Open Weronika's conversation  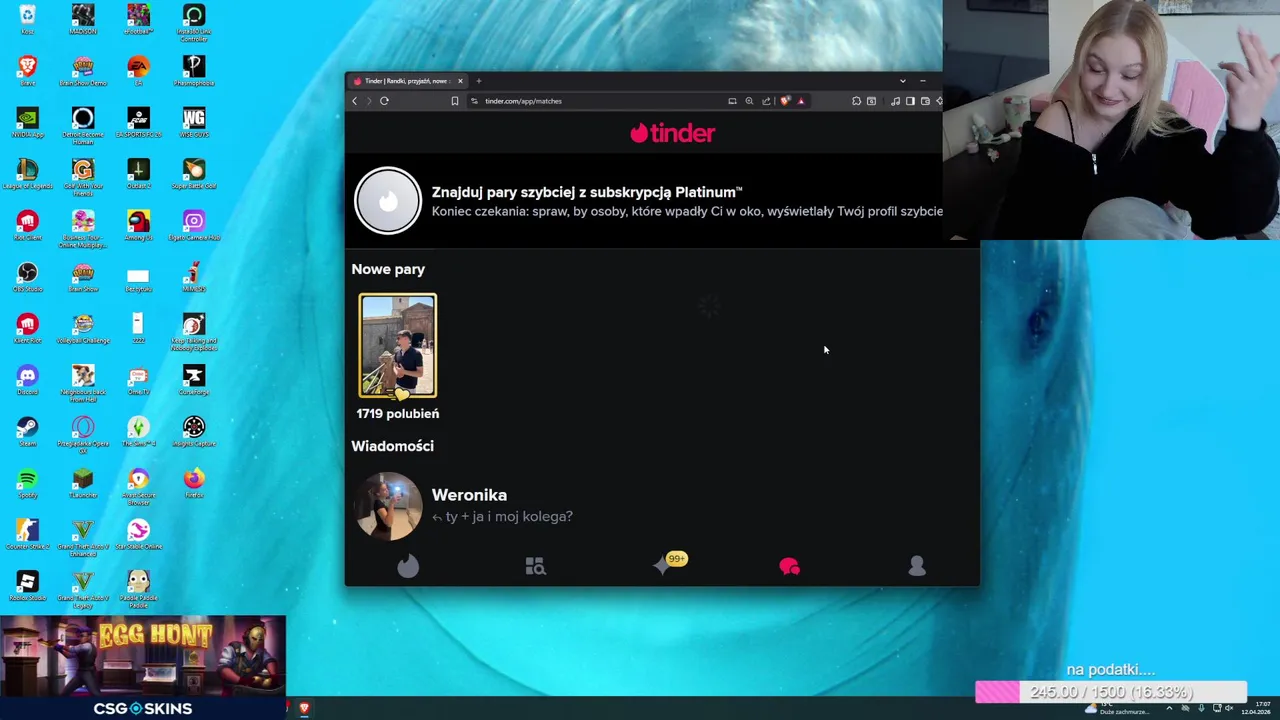click(662, 506)
